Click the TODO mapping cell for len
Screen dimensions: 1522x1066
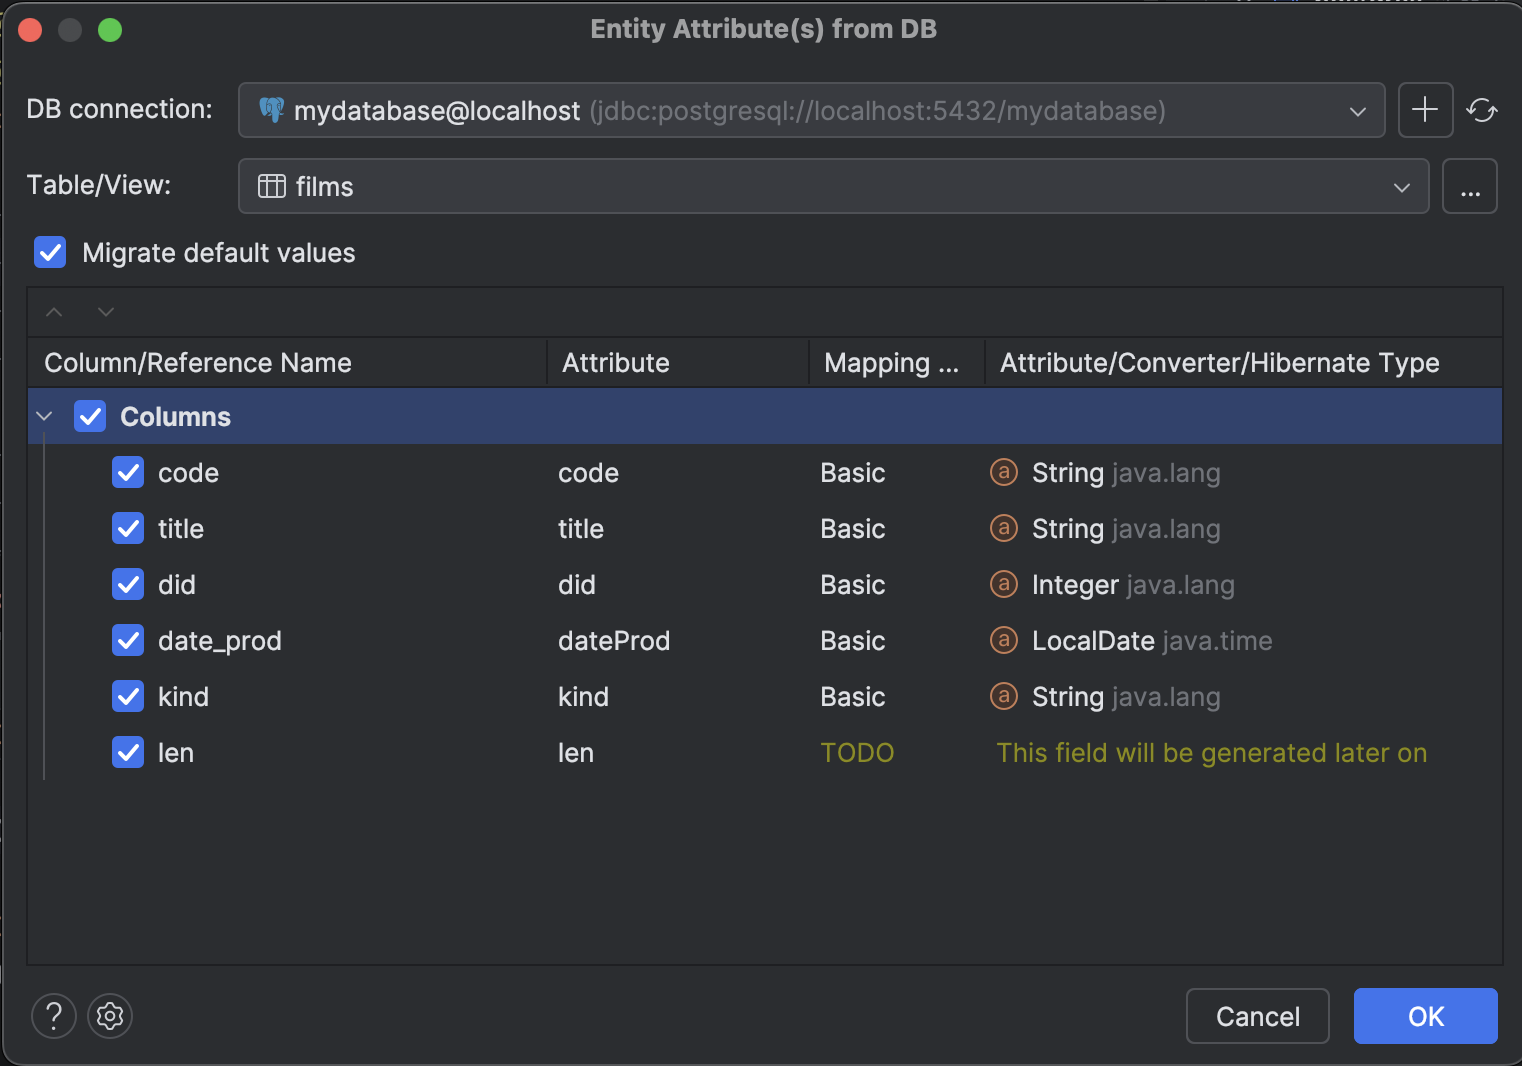(856, 752)
